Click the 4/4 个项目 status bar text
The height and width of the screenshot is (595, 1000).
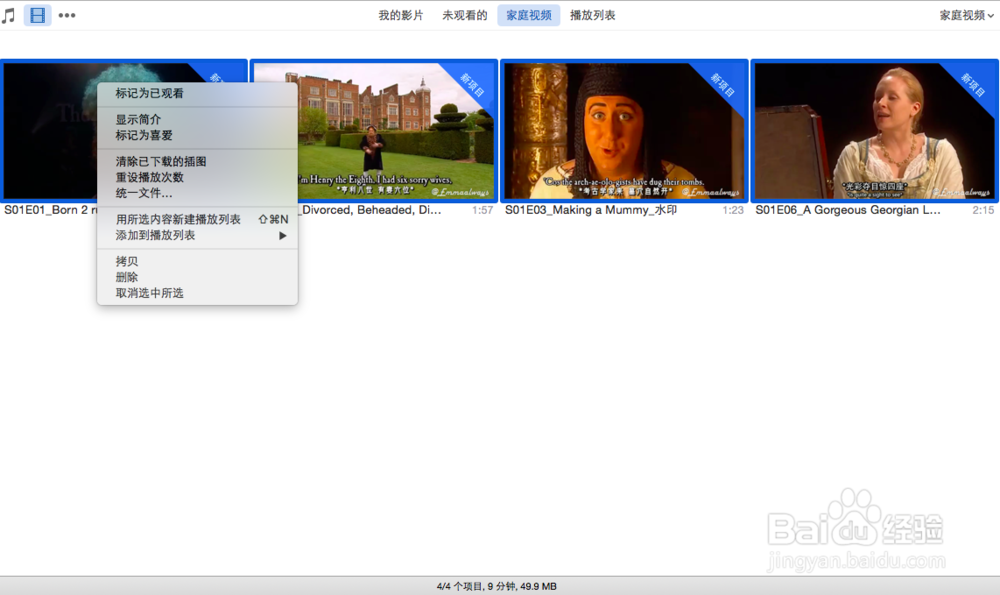(x=497, y=586)
